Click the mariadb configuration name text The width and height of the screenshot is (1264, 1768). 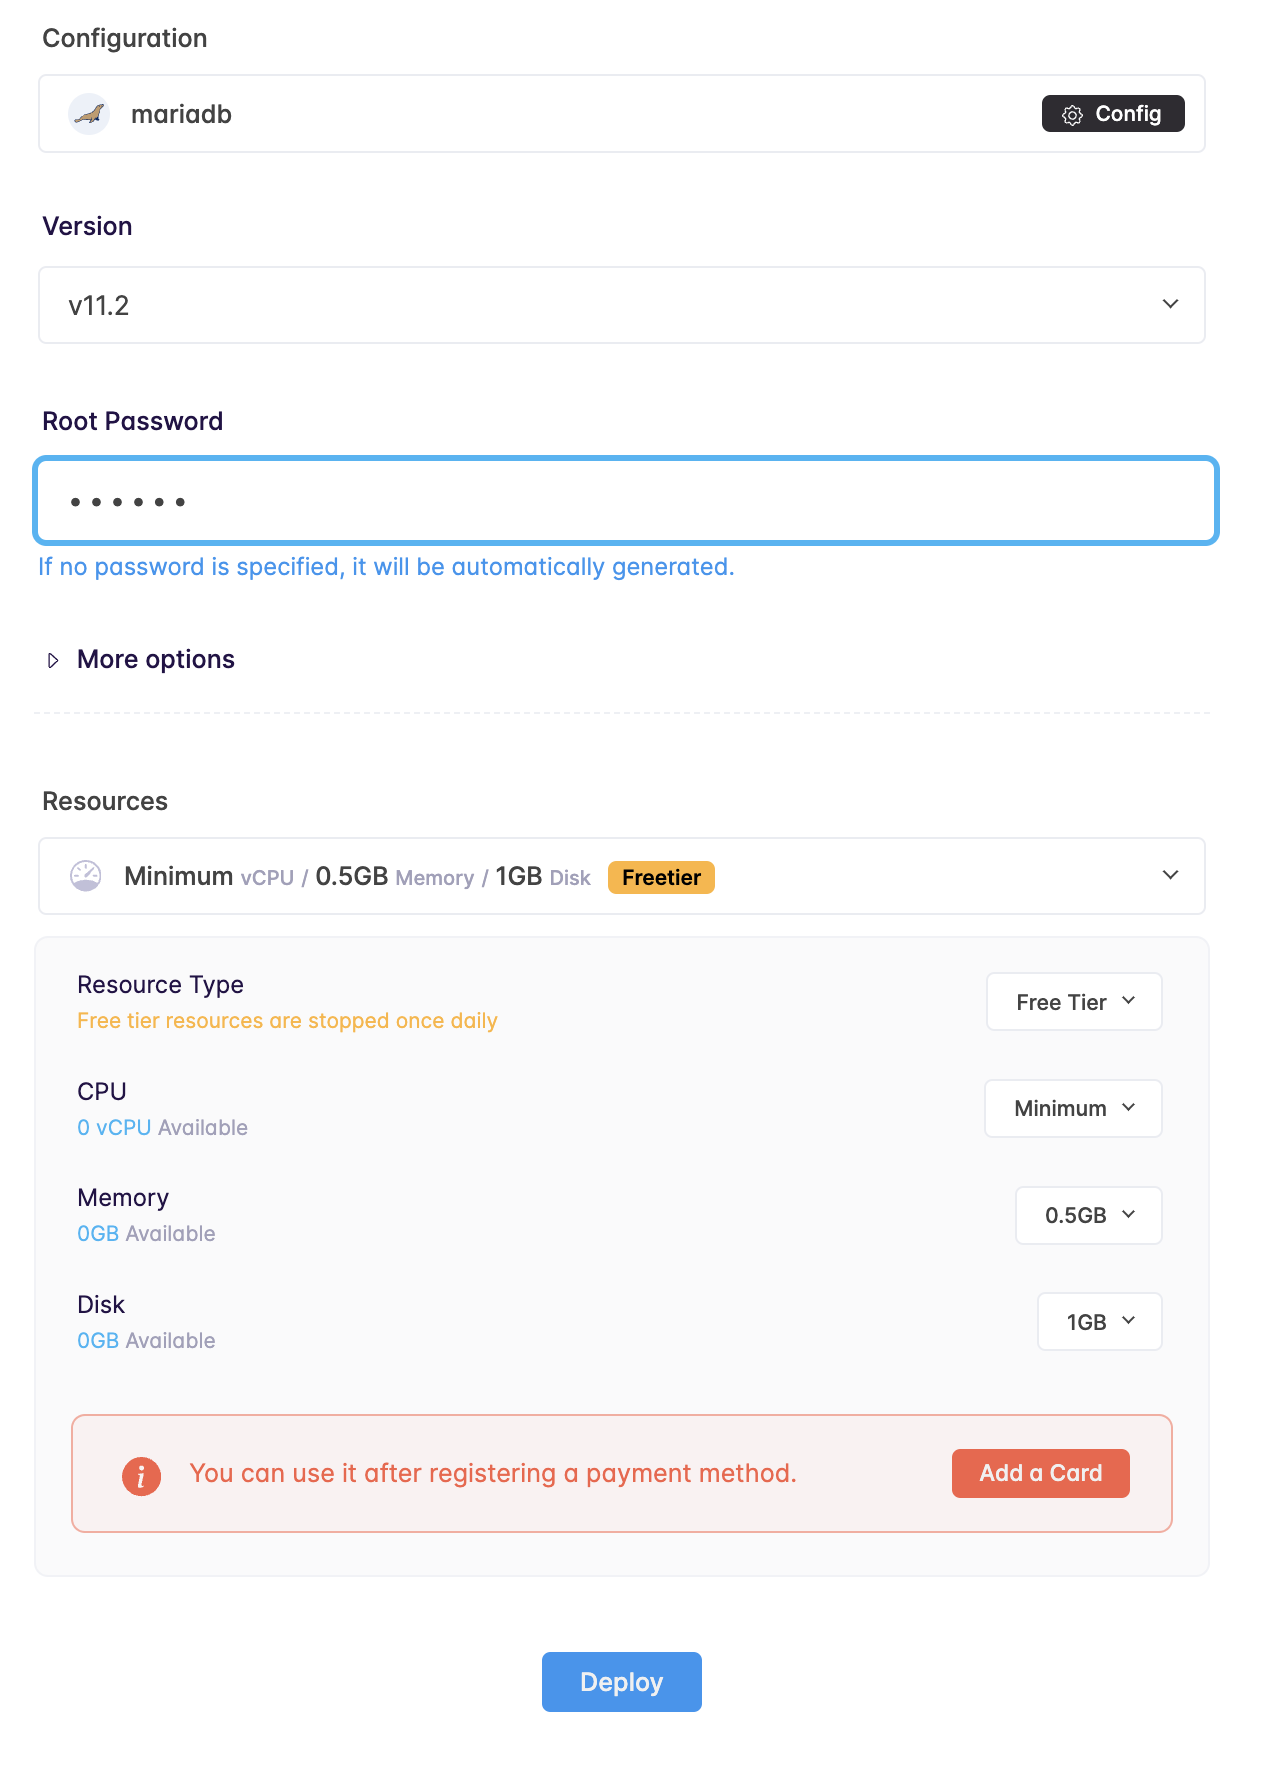(x=181, y=115)
